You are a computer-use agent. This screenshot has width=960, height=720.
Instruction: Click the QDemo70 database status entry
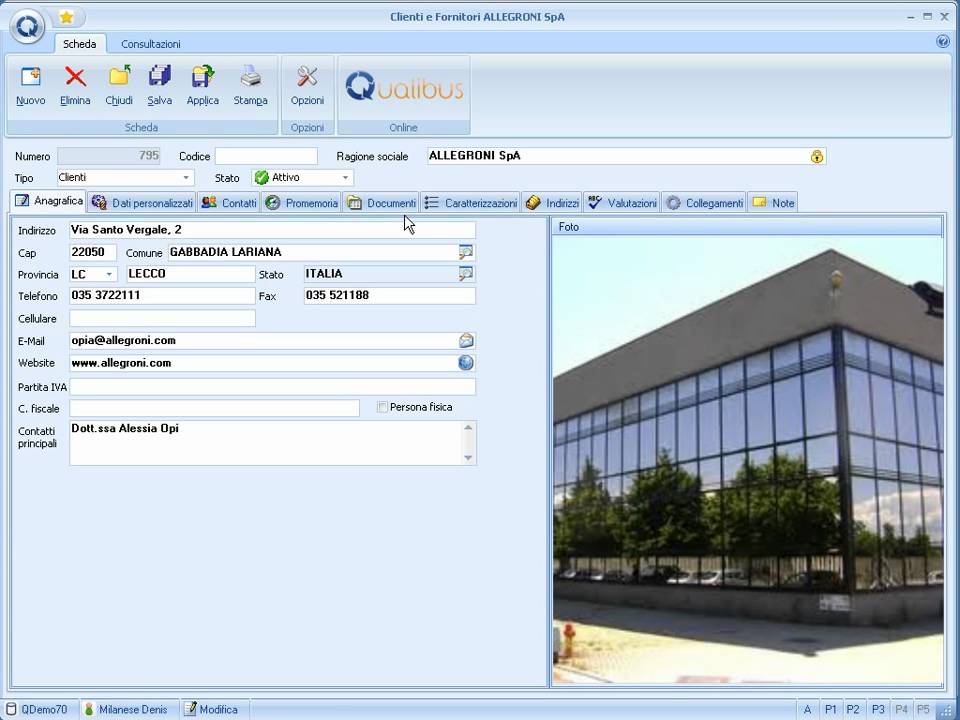point(38,709)
